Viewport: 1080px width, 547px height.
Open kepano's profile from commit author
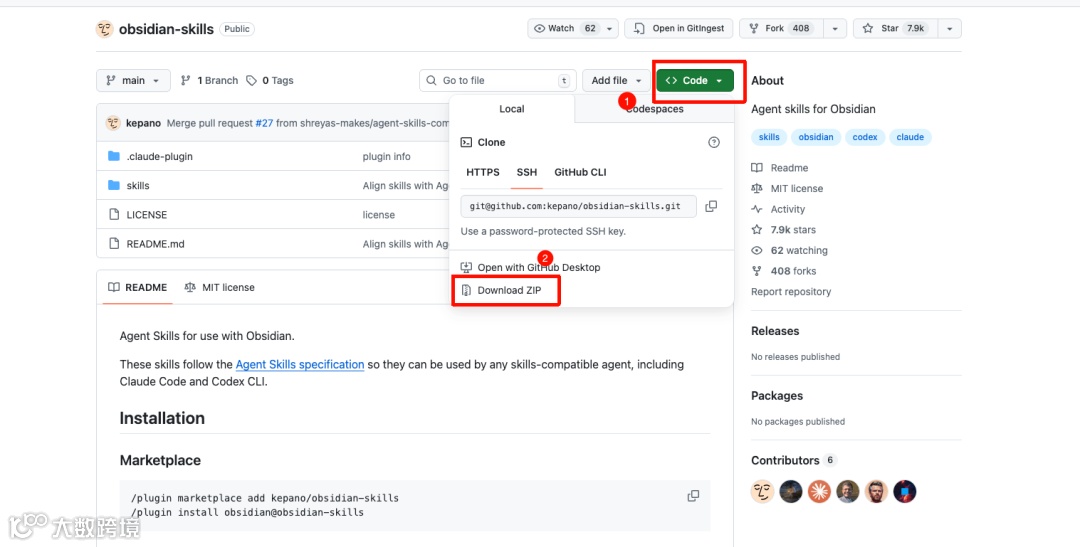(x=143, y=123)
